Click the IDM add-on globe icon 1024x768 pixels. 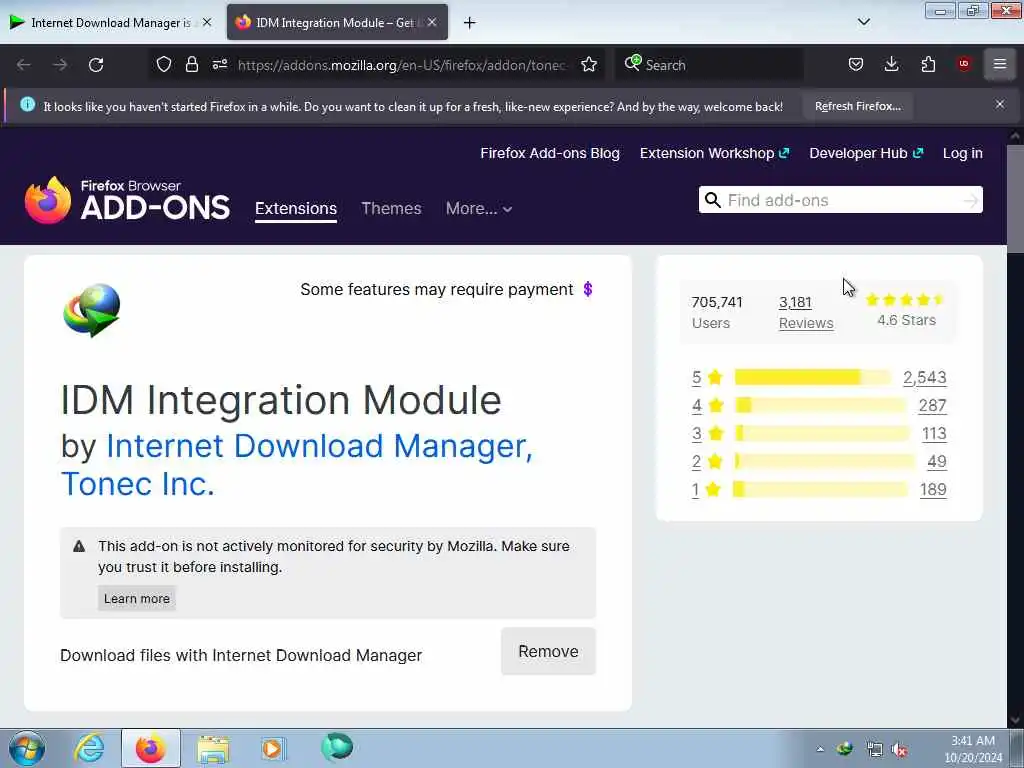coord(91,310)
